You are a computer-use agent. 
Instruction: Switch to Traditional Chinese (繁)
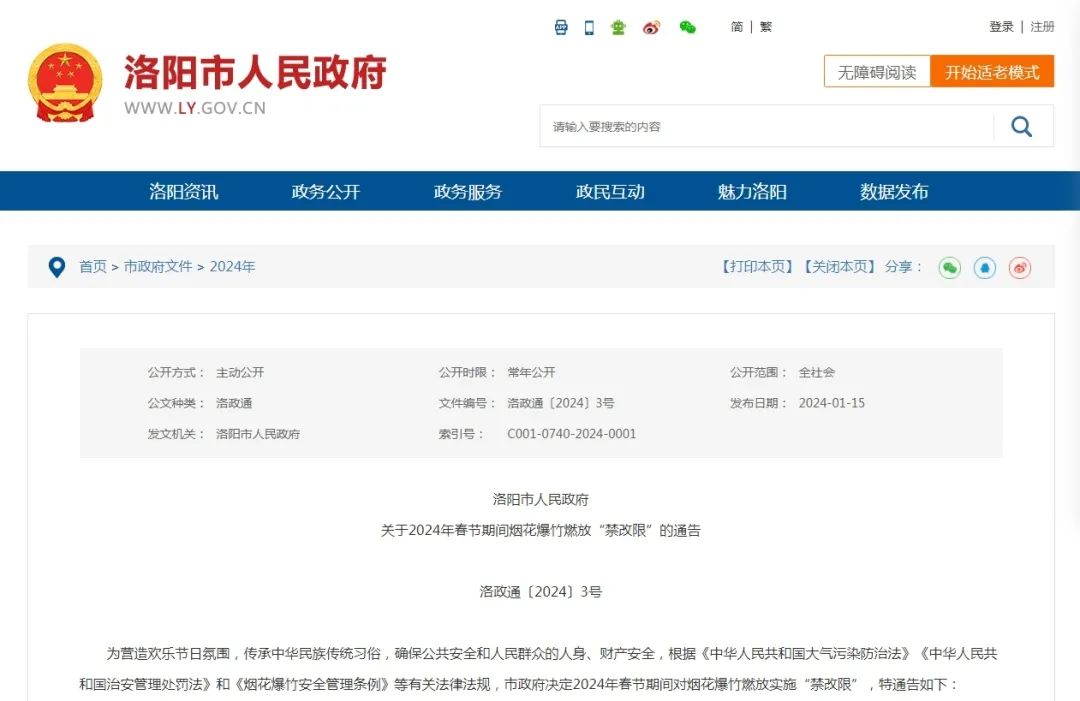[766, 27]
